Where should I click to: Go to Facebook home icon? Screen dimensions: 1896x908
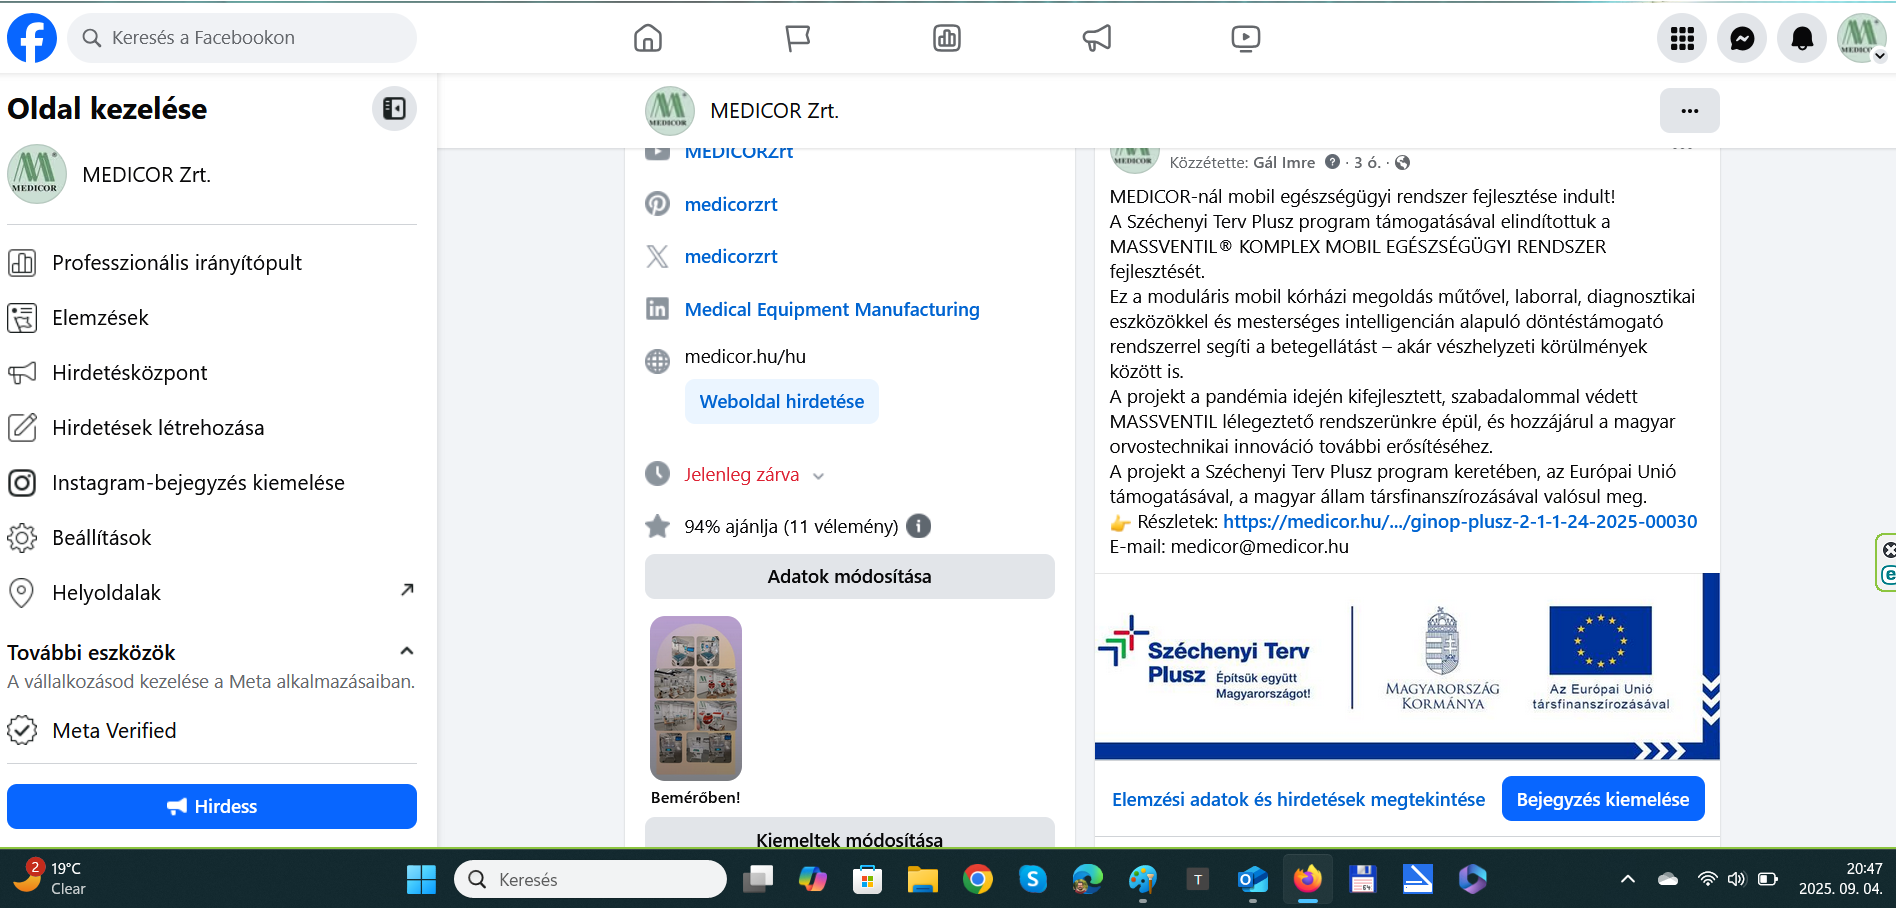(648, 39)
